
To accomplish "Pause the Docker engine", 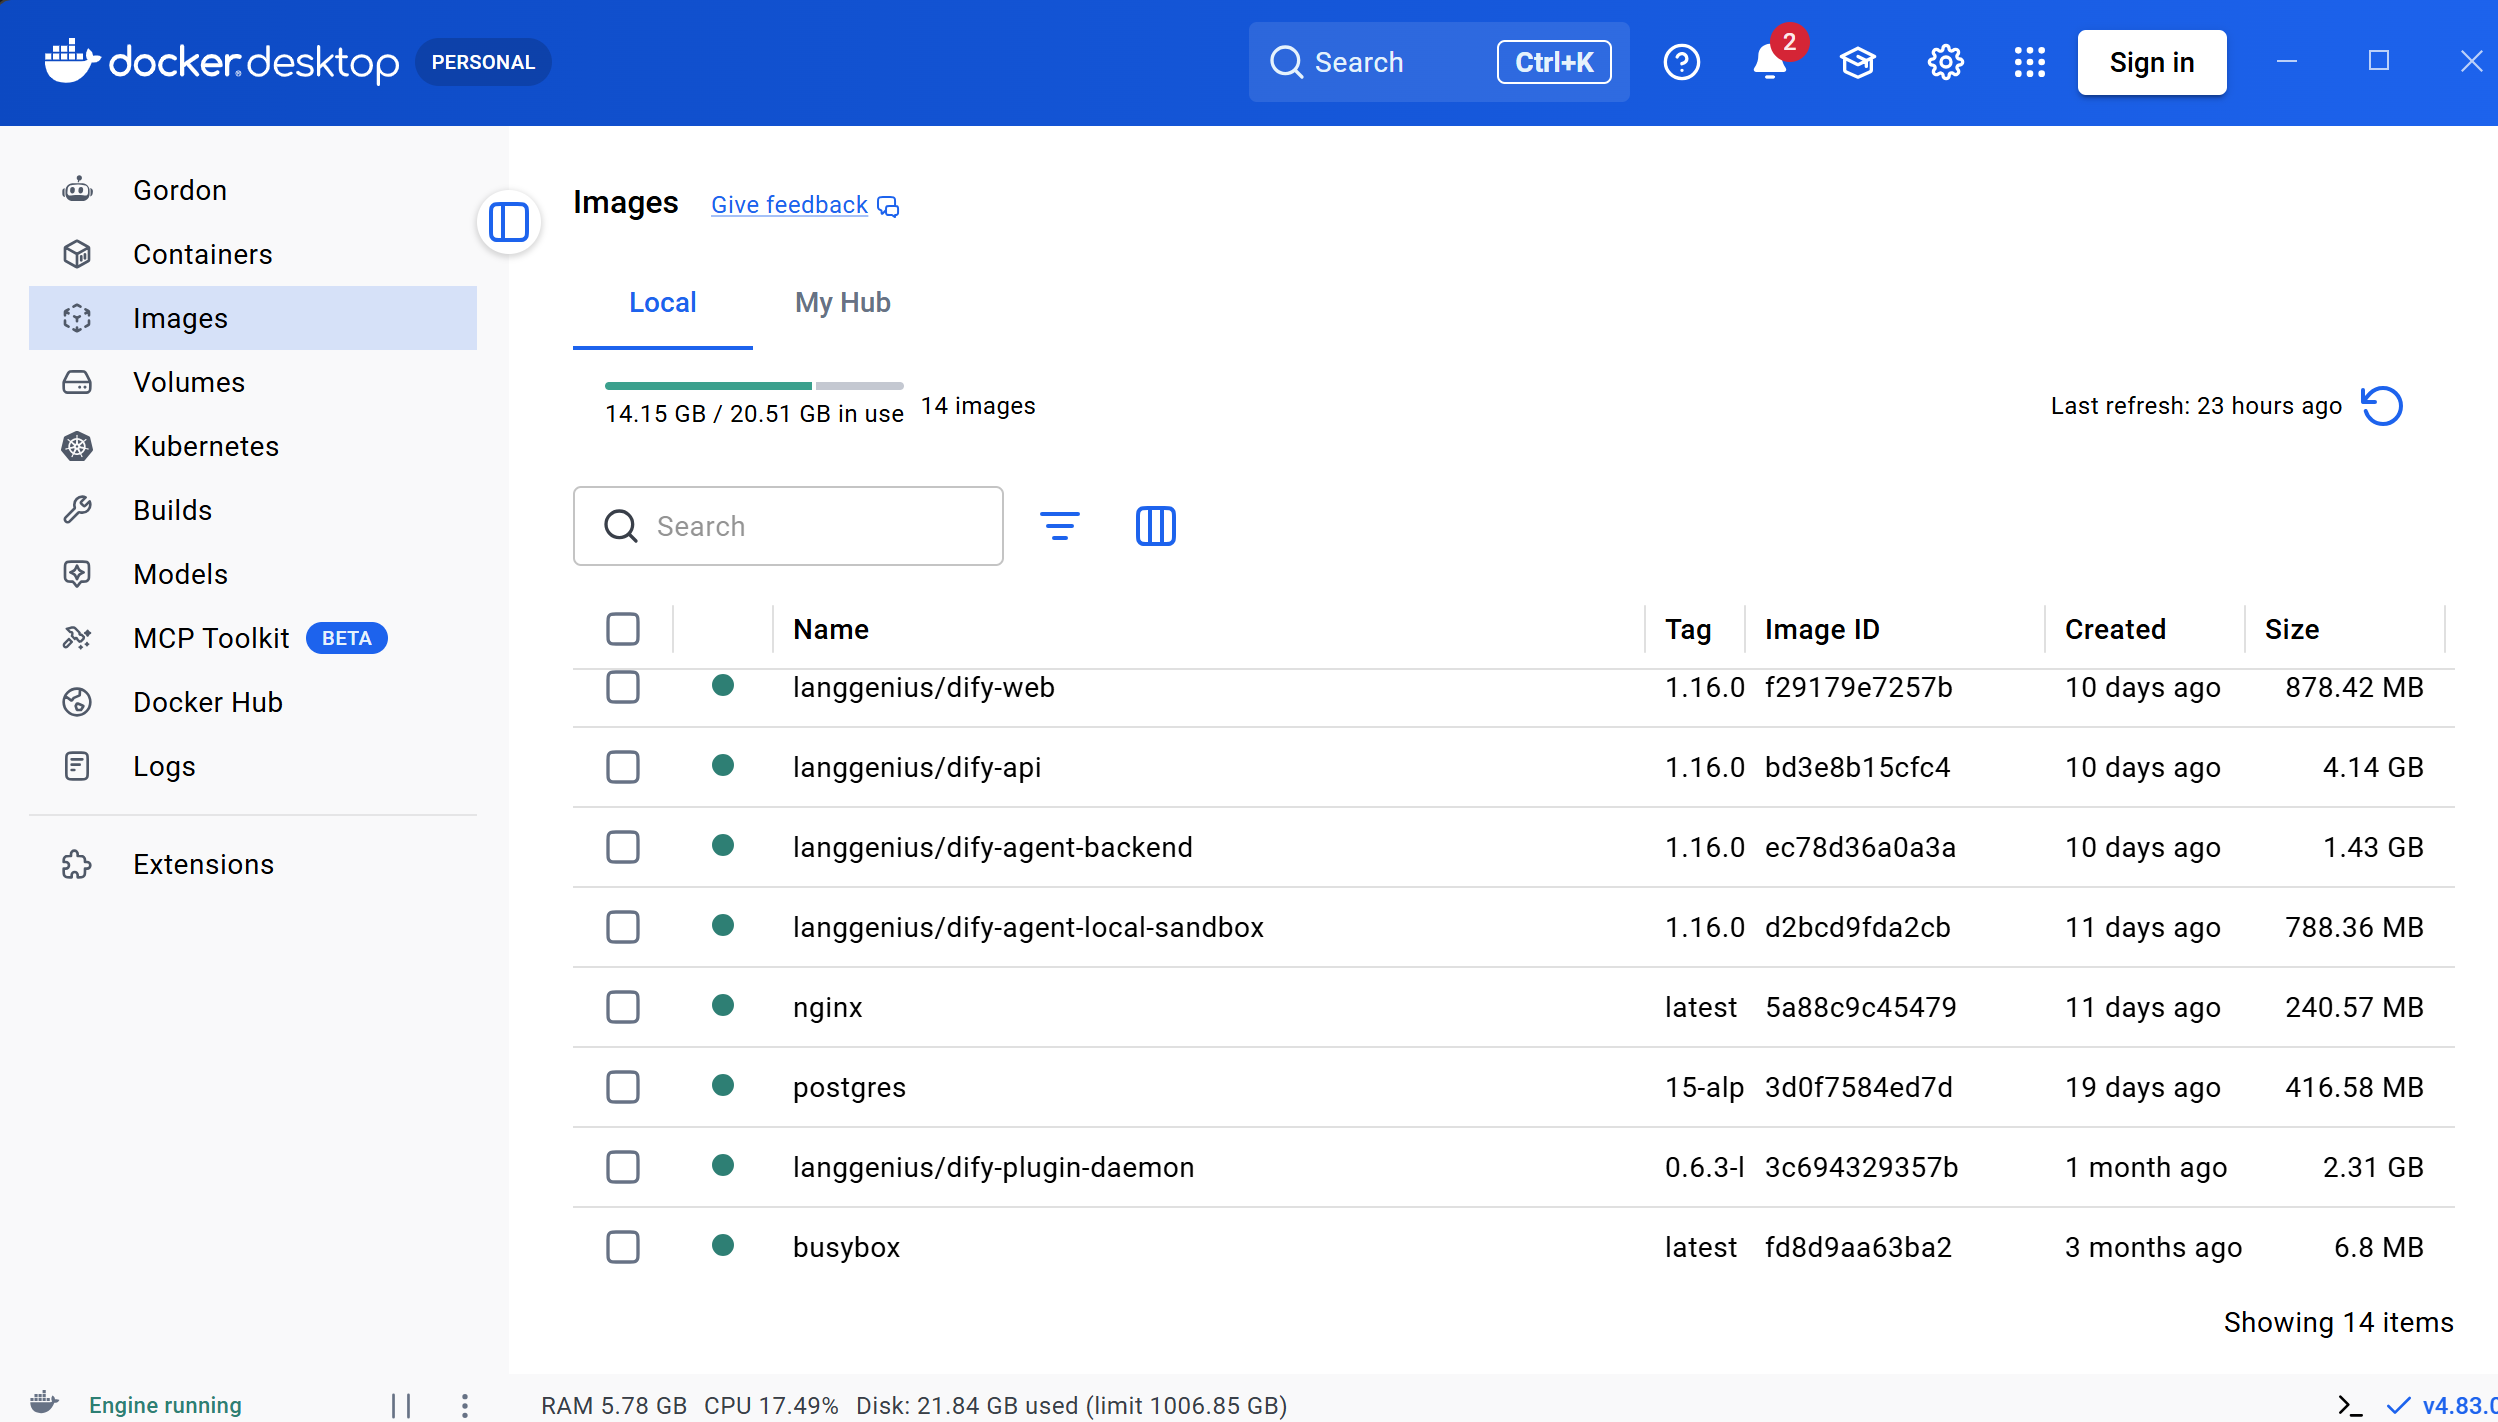I will coord(401,1405).
